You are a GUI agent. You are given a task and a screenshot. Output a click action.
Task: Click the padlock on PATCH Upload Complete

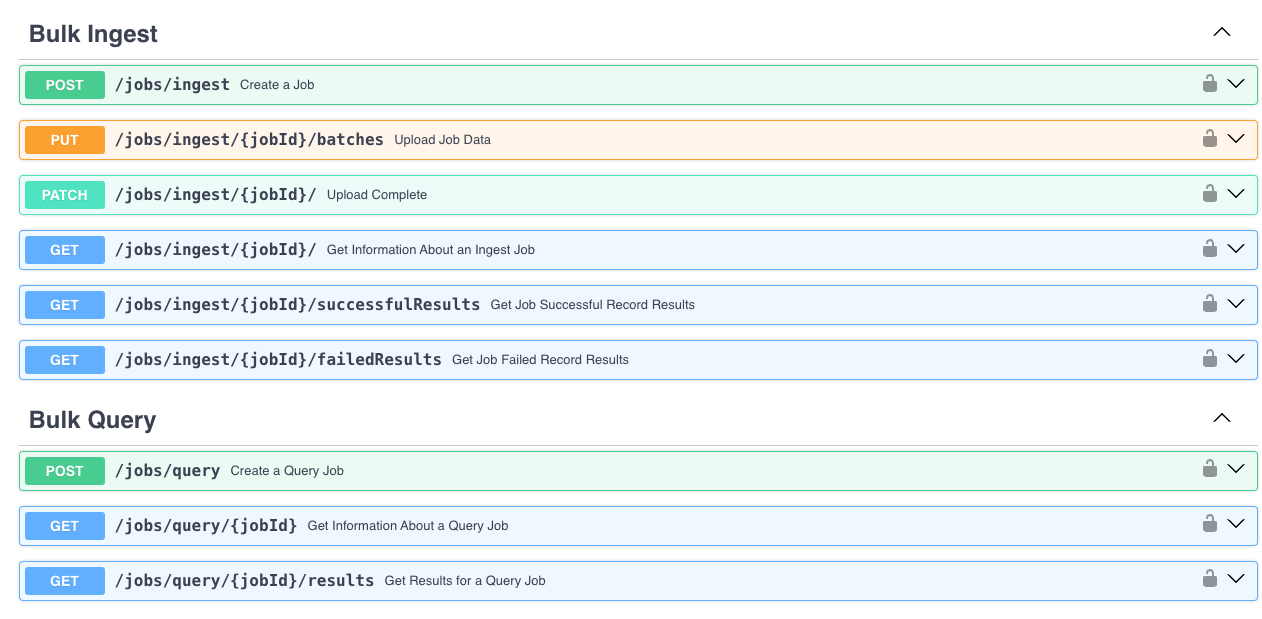click(1210, 194)
